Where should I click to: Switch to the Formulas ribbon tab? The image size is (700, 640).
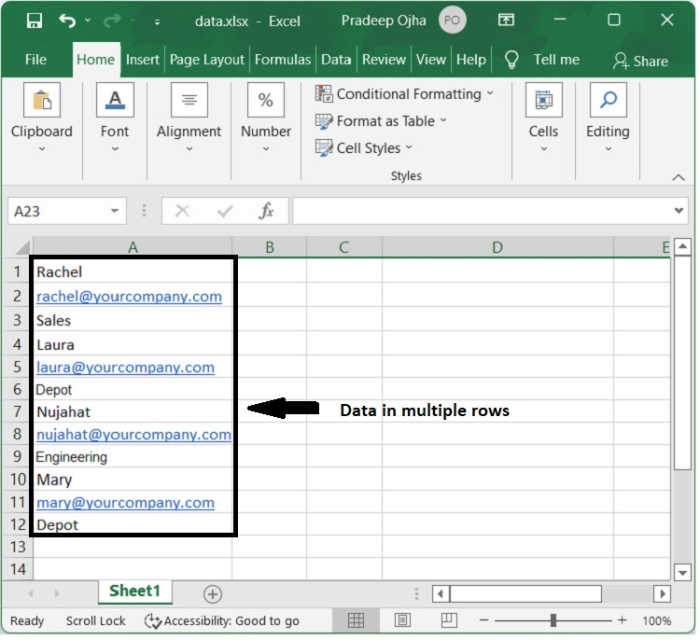283,60
